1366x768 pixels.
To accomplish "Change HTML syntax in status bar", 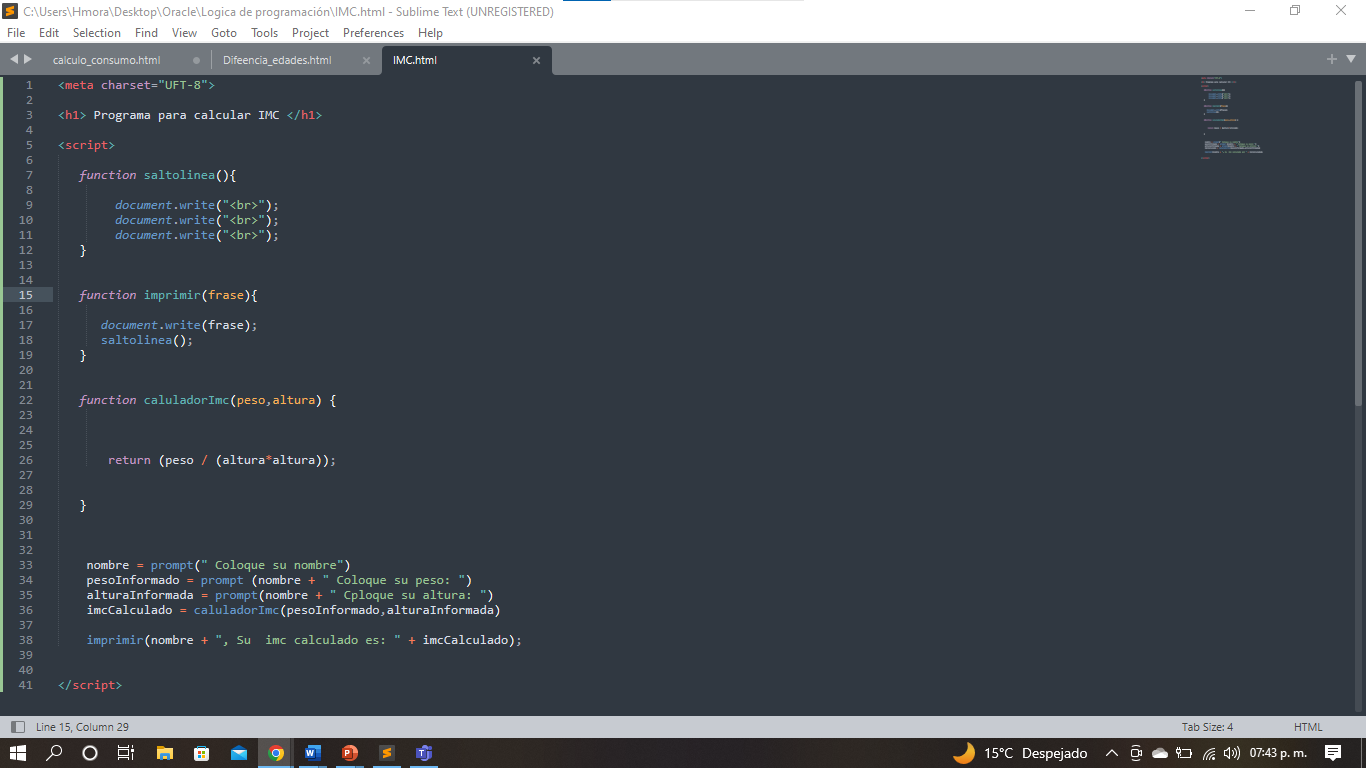I will tap(1308, 727).
